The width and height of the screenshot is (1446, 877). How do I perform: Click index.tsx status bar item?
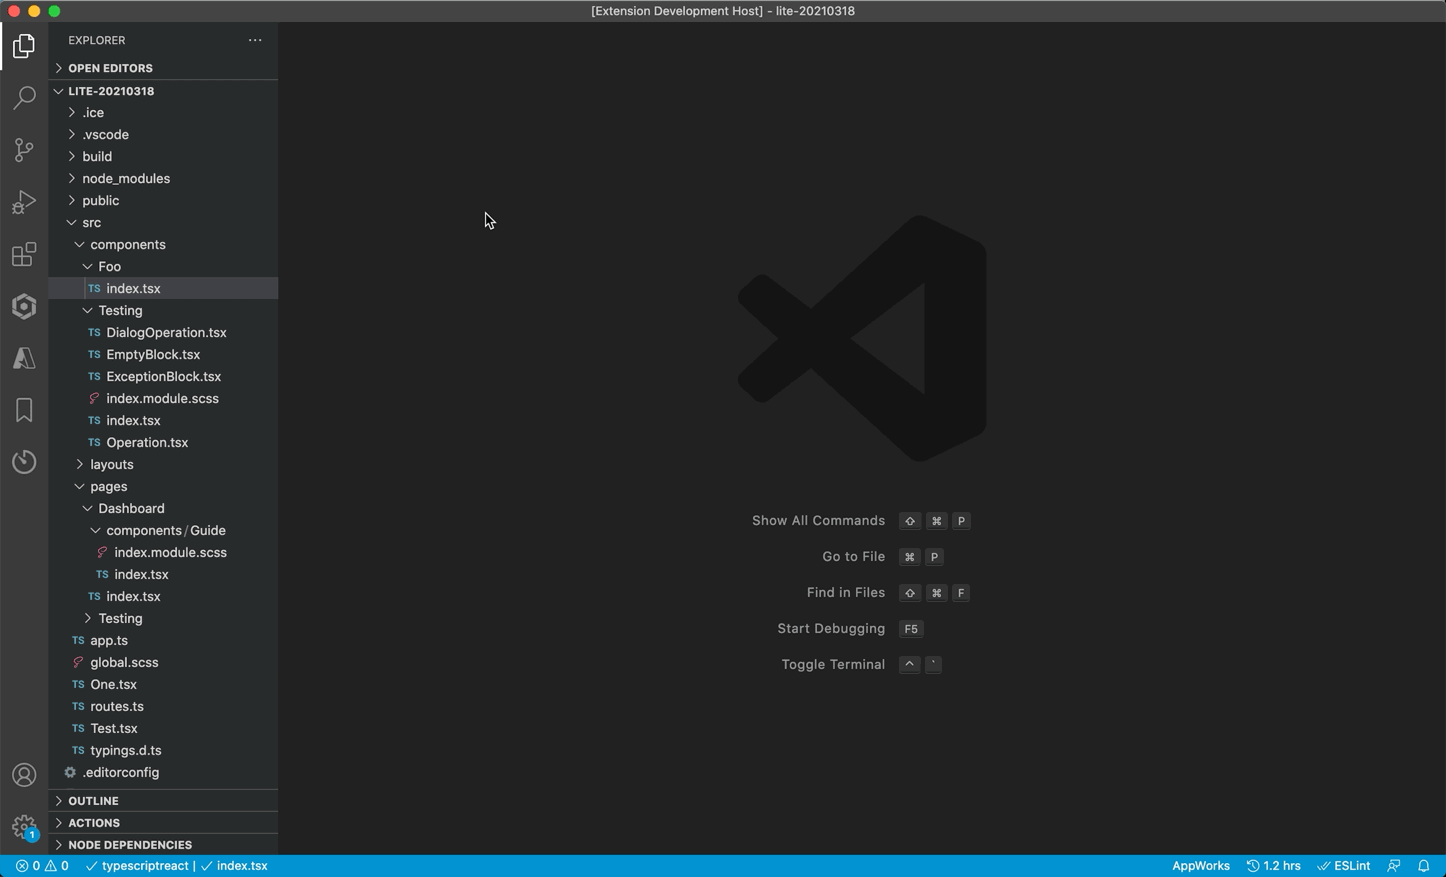235,866
